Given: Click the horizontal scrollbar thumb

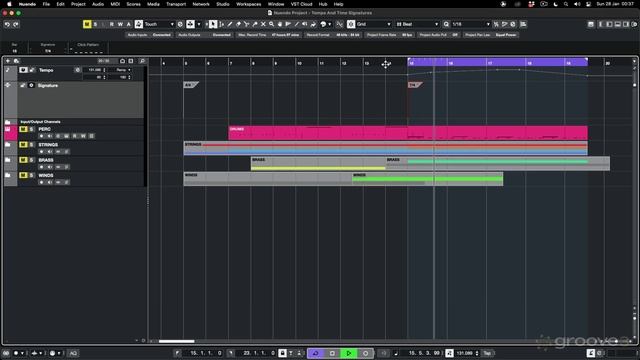Looking at the screenshot, I should [176, 341].
